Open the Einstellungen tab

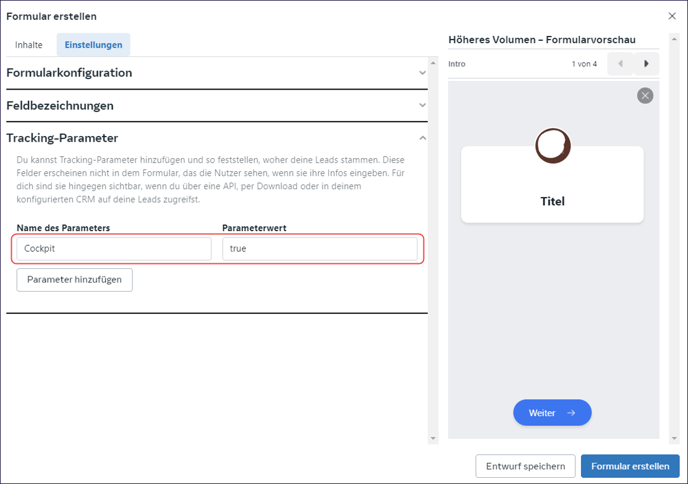93,45
